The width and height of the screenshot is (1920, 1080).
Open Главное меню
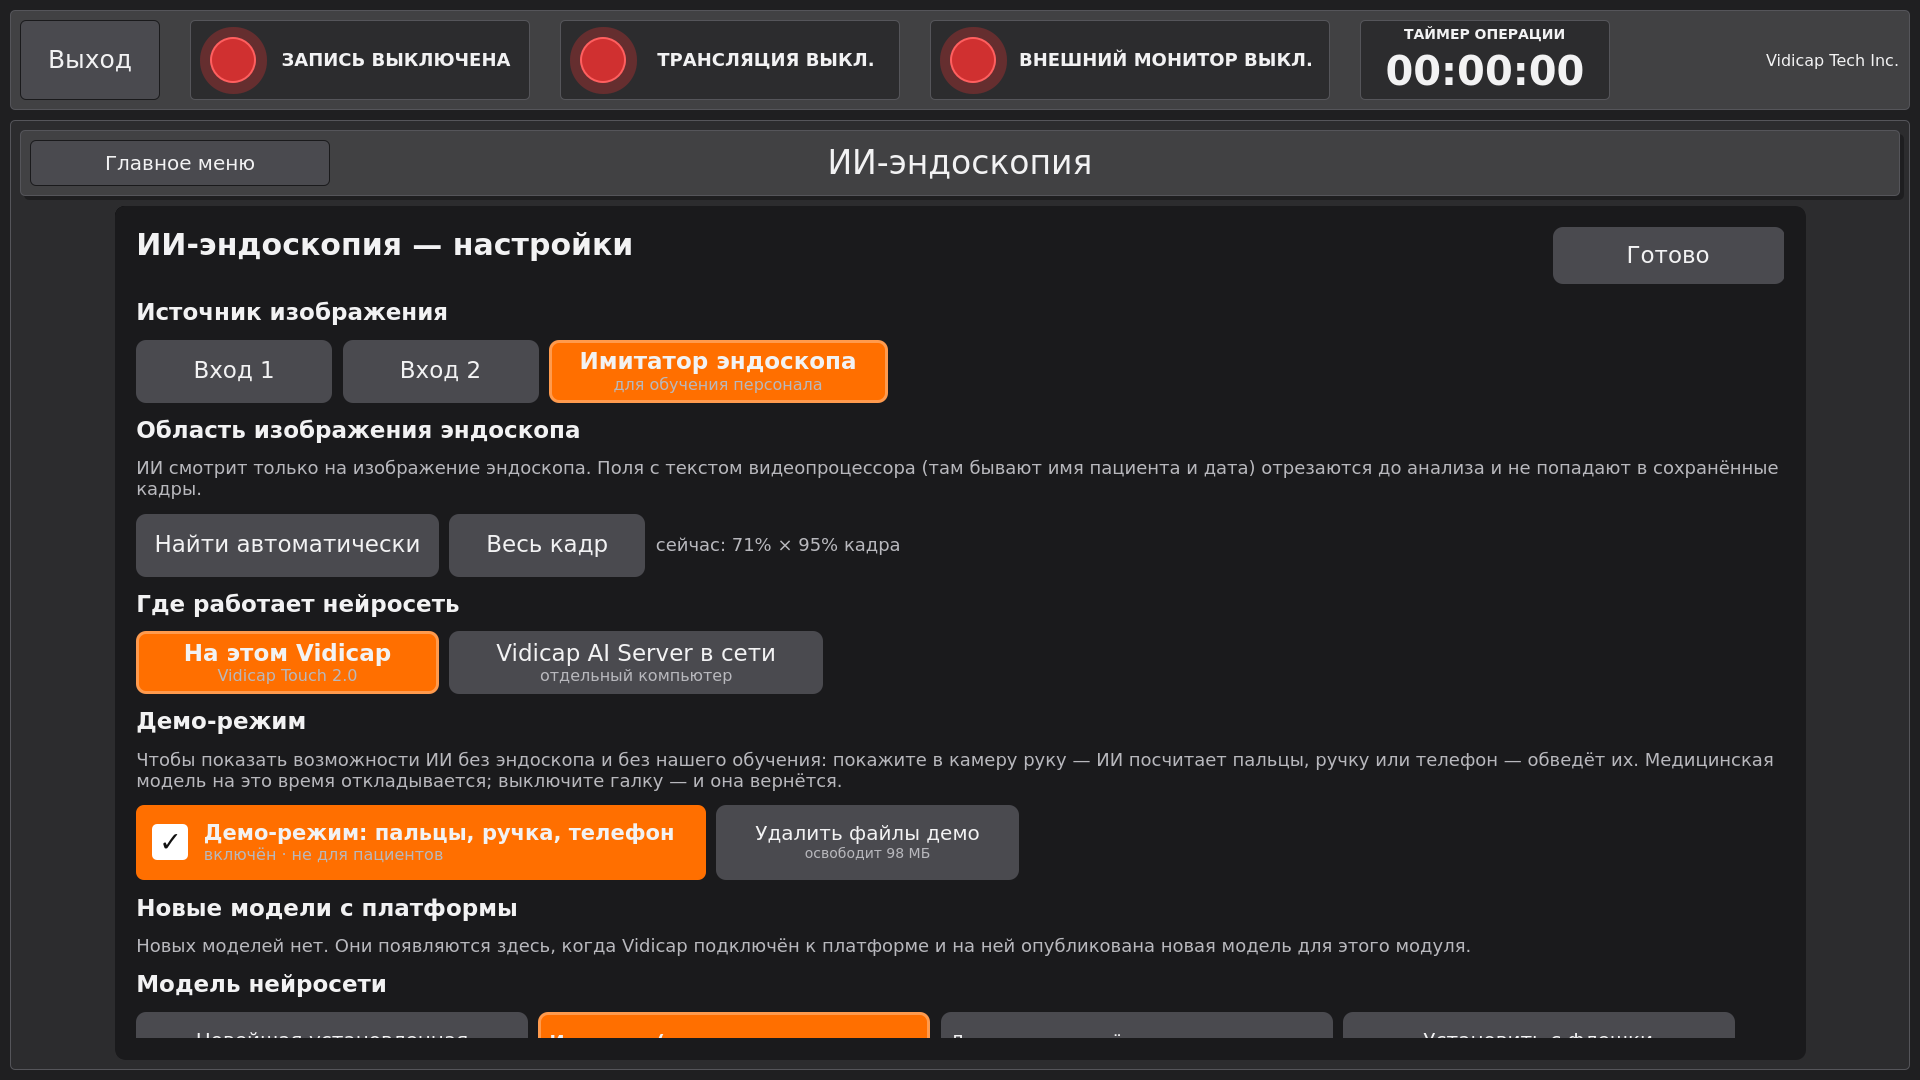click(180, 163)
